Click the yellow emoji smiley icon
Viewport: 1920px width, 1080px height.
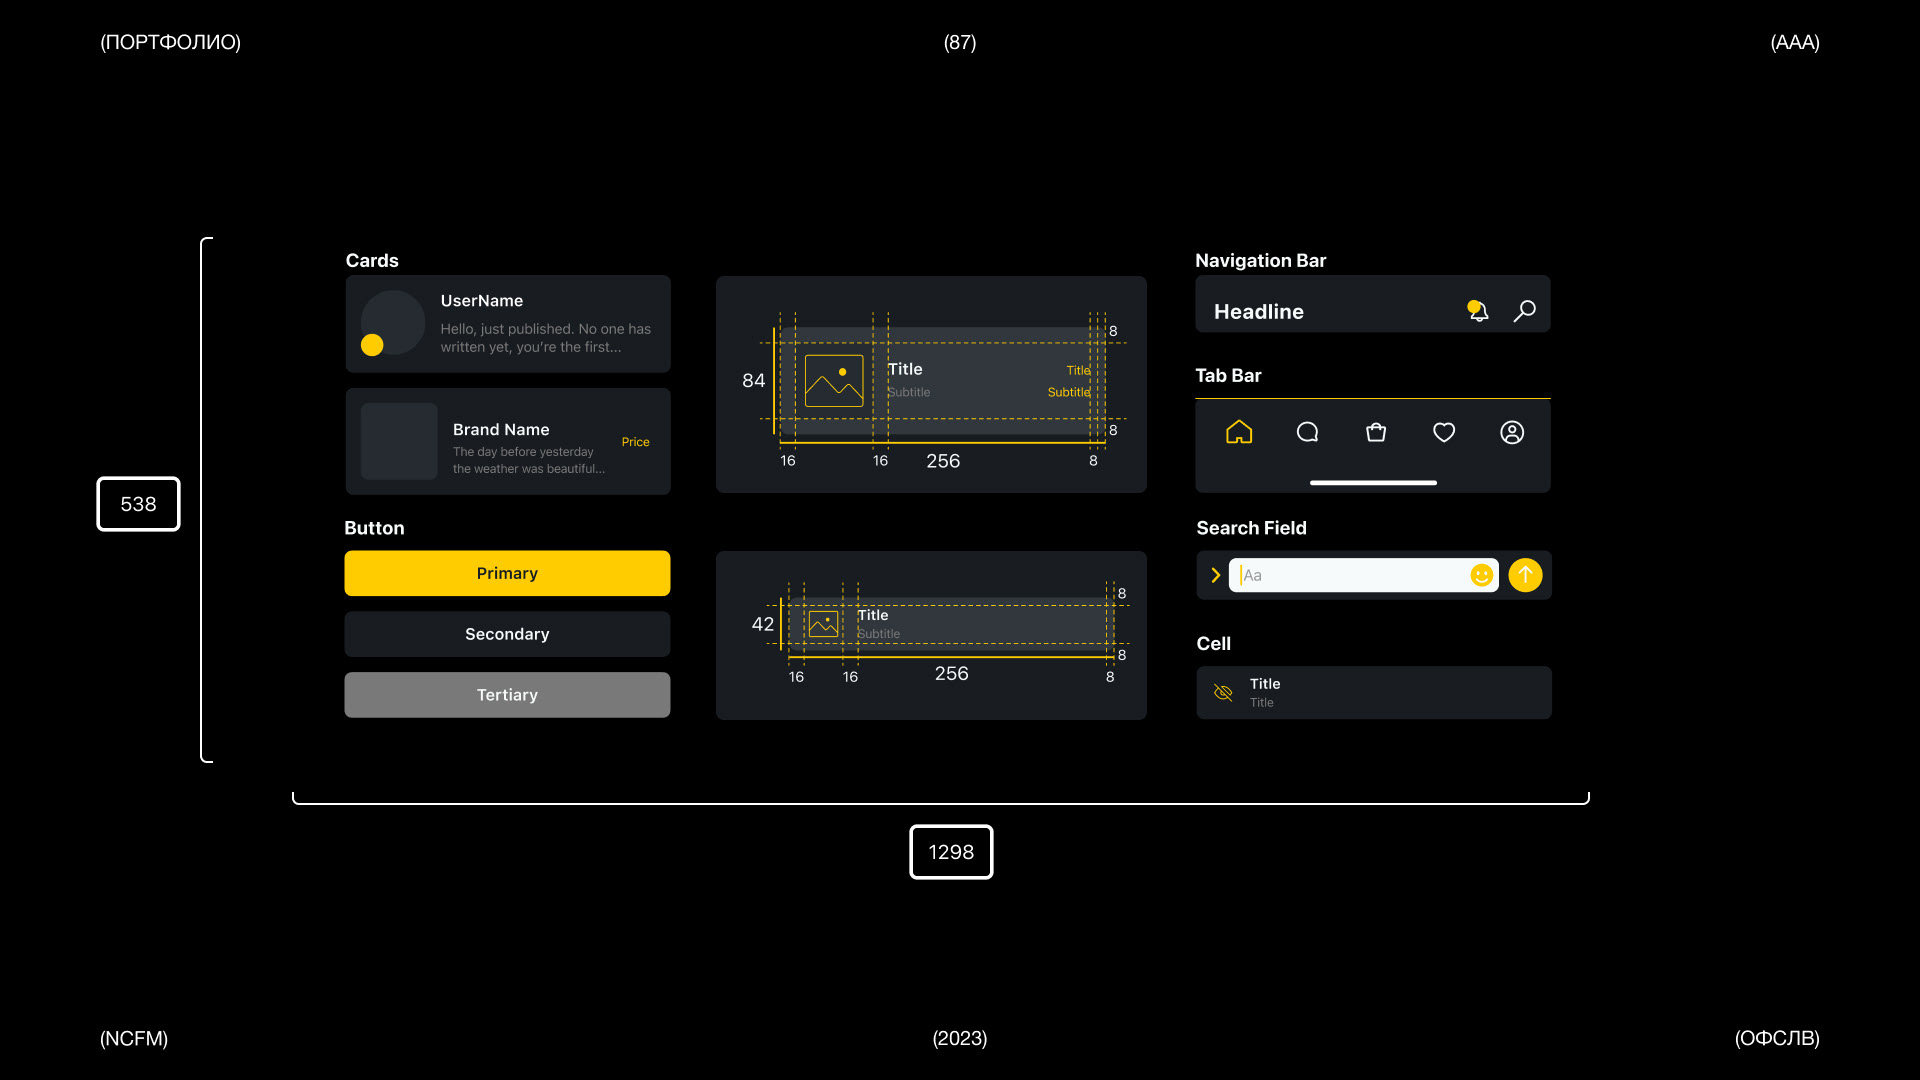point(1481,575)
